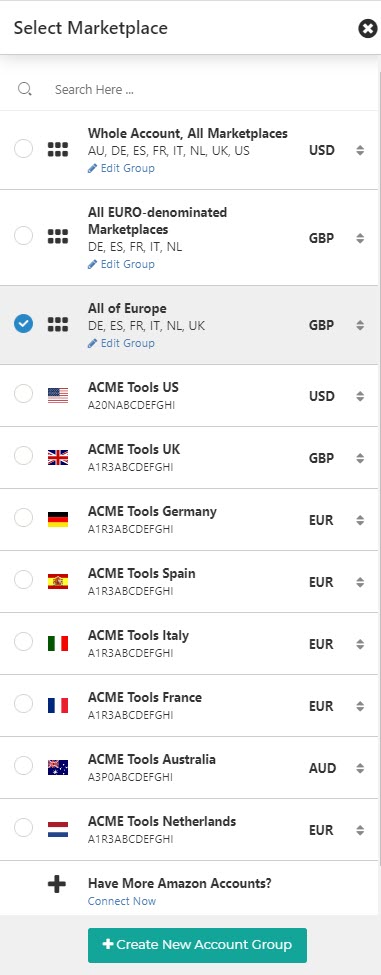Screen dimensions: 381x975
Task: Click Create New Account Group button
Action: click(x=197, y=945)
